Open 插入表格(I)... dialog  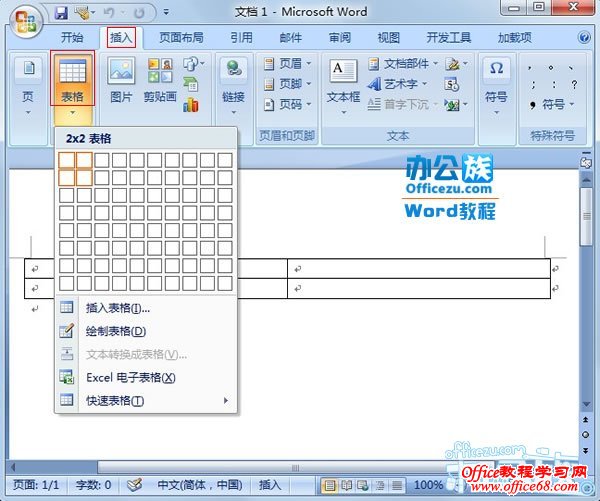click(x=146, y=308)
